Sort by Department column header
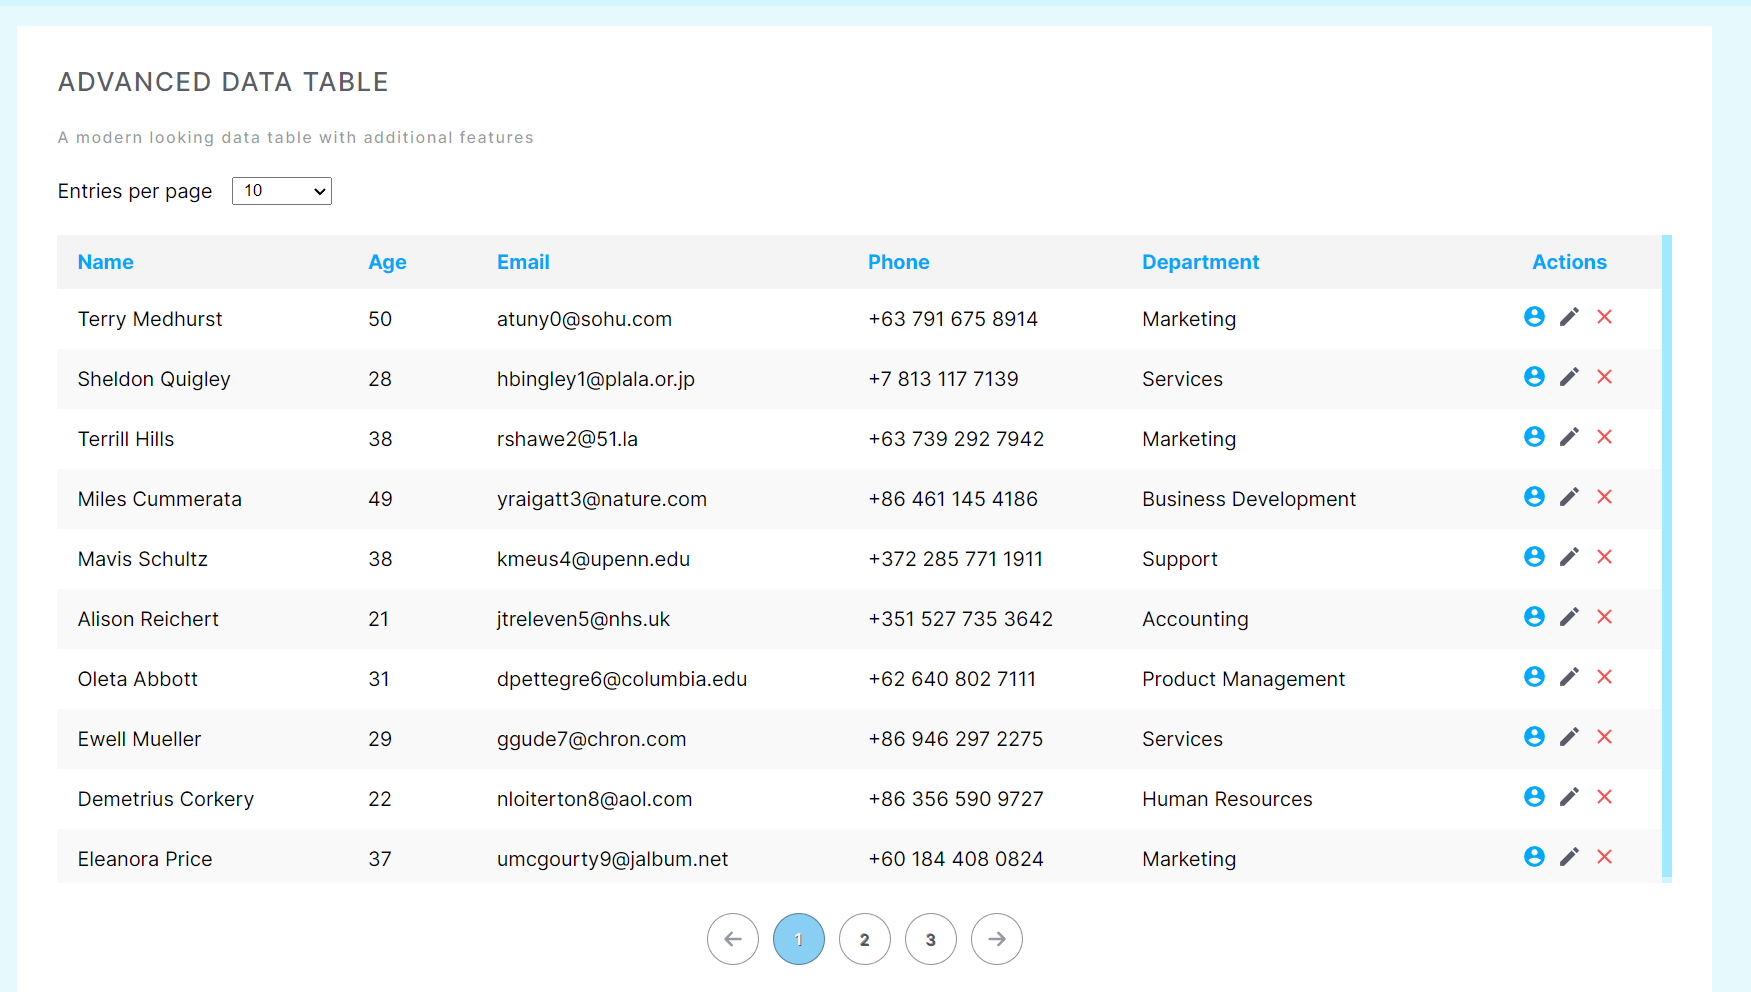1751x992 pixels. pos(1200,262)
